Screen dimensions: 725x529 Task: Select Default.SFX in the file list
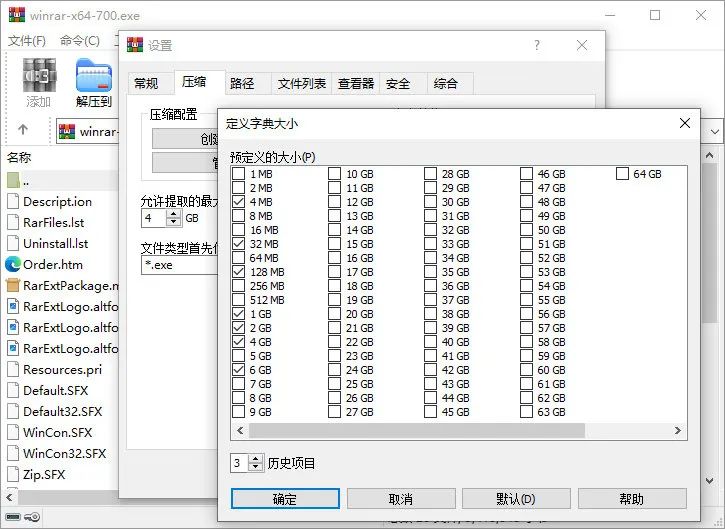(x=55, y=390)
